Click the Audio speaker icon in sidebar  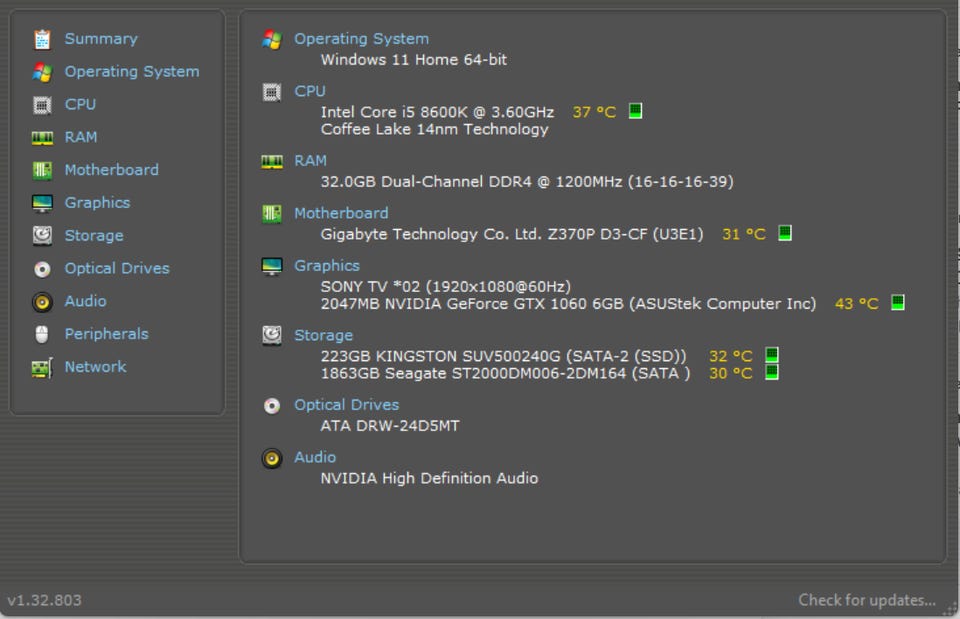pos(42,302)
